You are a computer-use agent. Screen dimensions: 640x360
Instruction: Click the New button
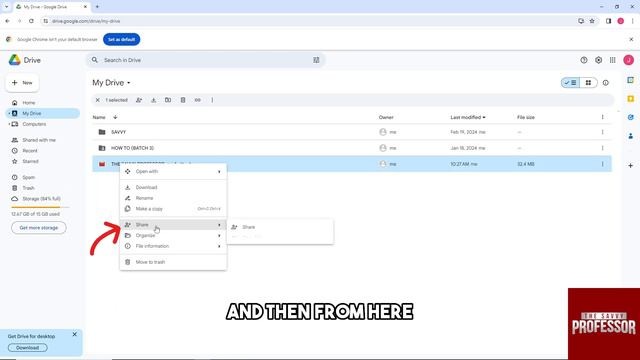pyautogui.click(x=22, y=83)
